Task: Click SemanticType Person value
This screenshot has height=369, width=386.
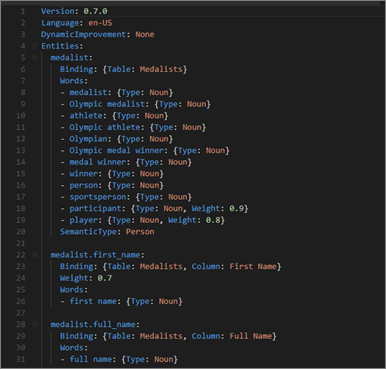Action: click(x=140, y=232)
